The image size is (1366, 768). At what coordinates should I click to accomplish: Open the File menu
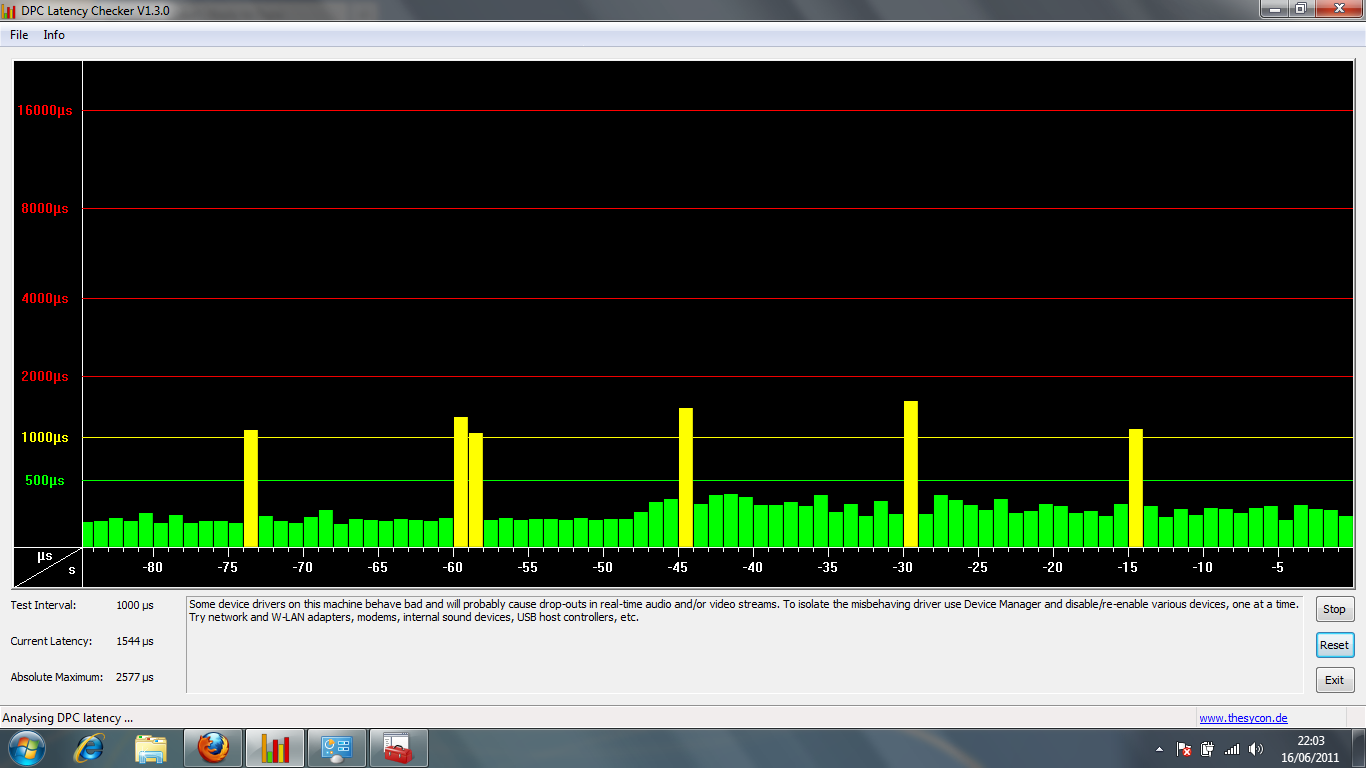tap(19, 35)
